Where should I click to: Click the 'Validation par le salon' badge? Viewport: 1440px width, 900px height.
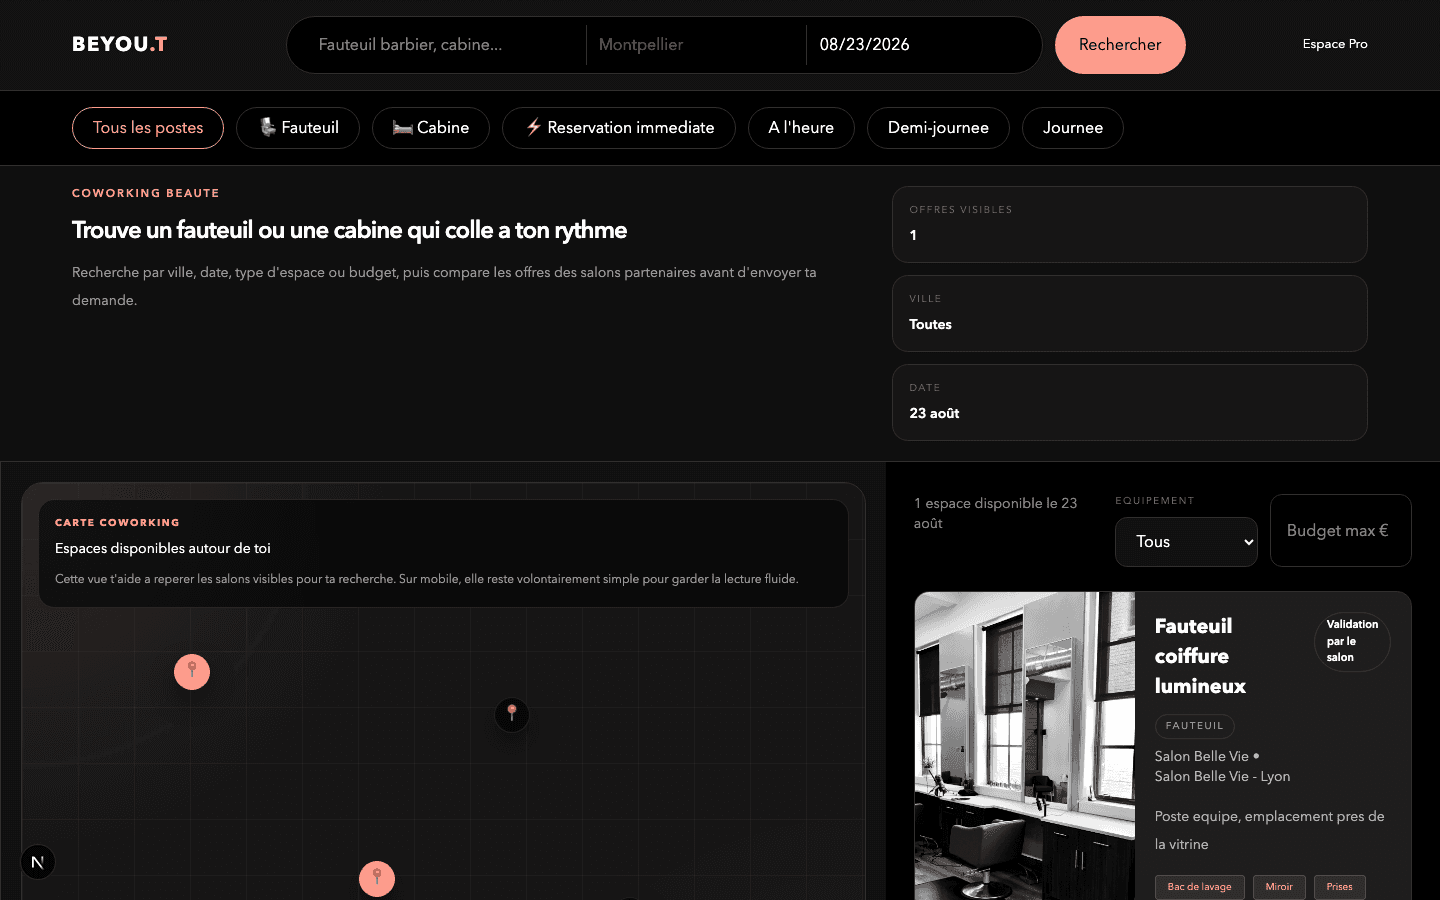click(1352, 641)
